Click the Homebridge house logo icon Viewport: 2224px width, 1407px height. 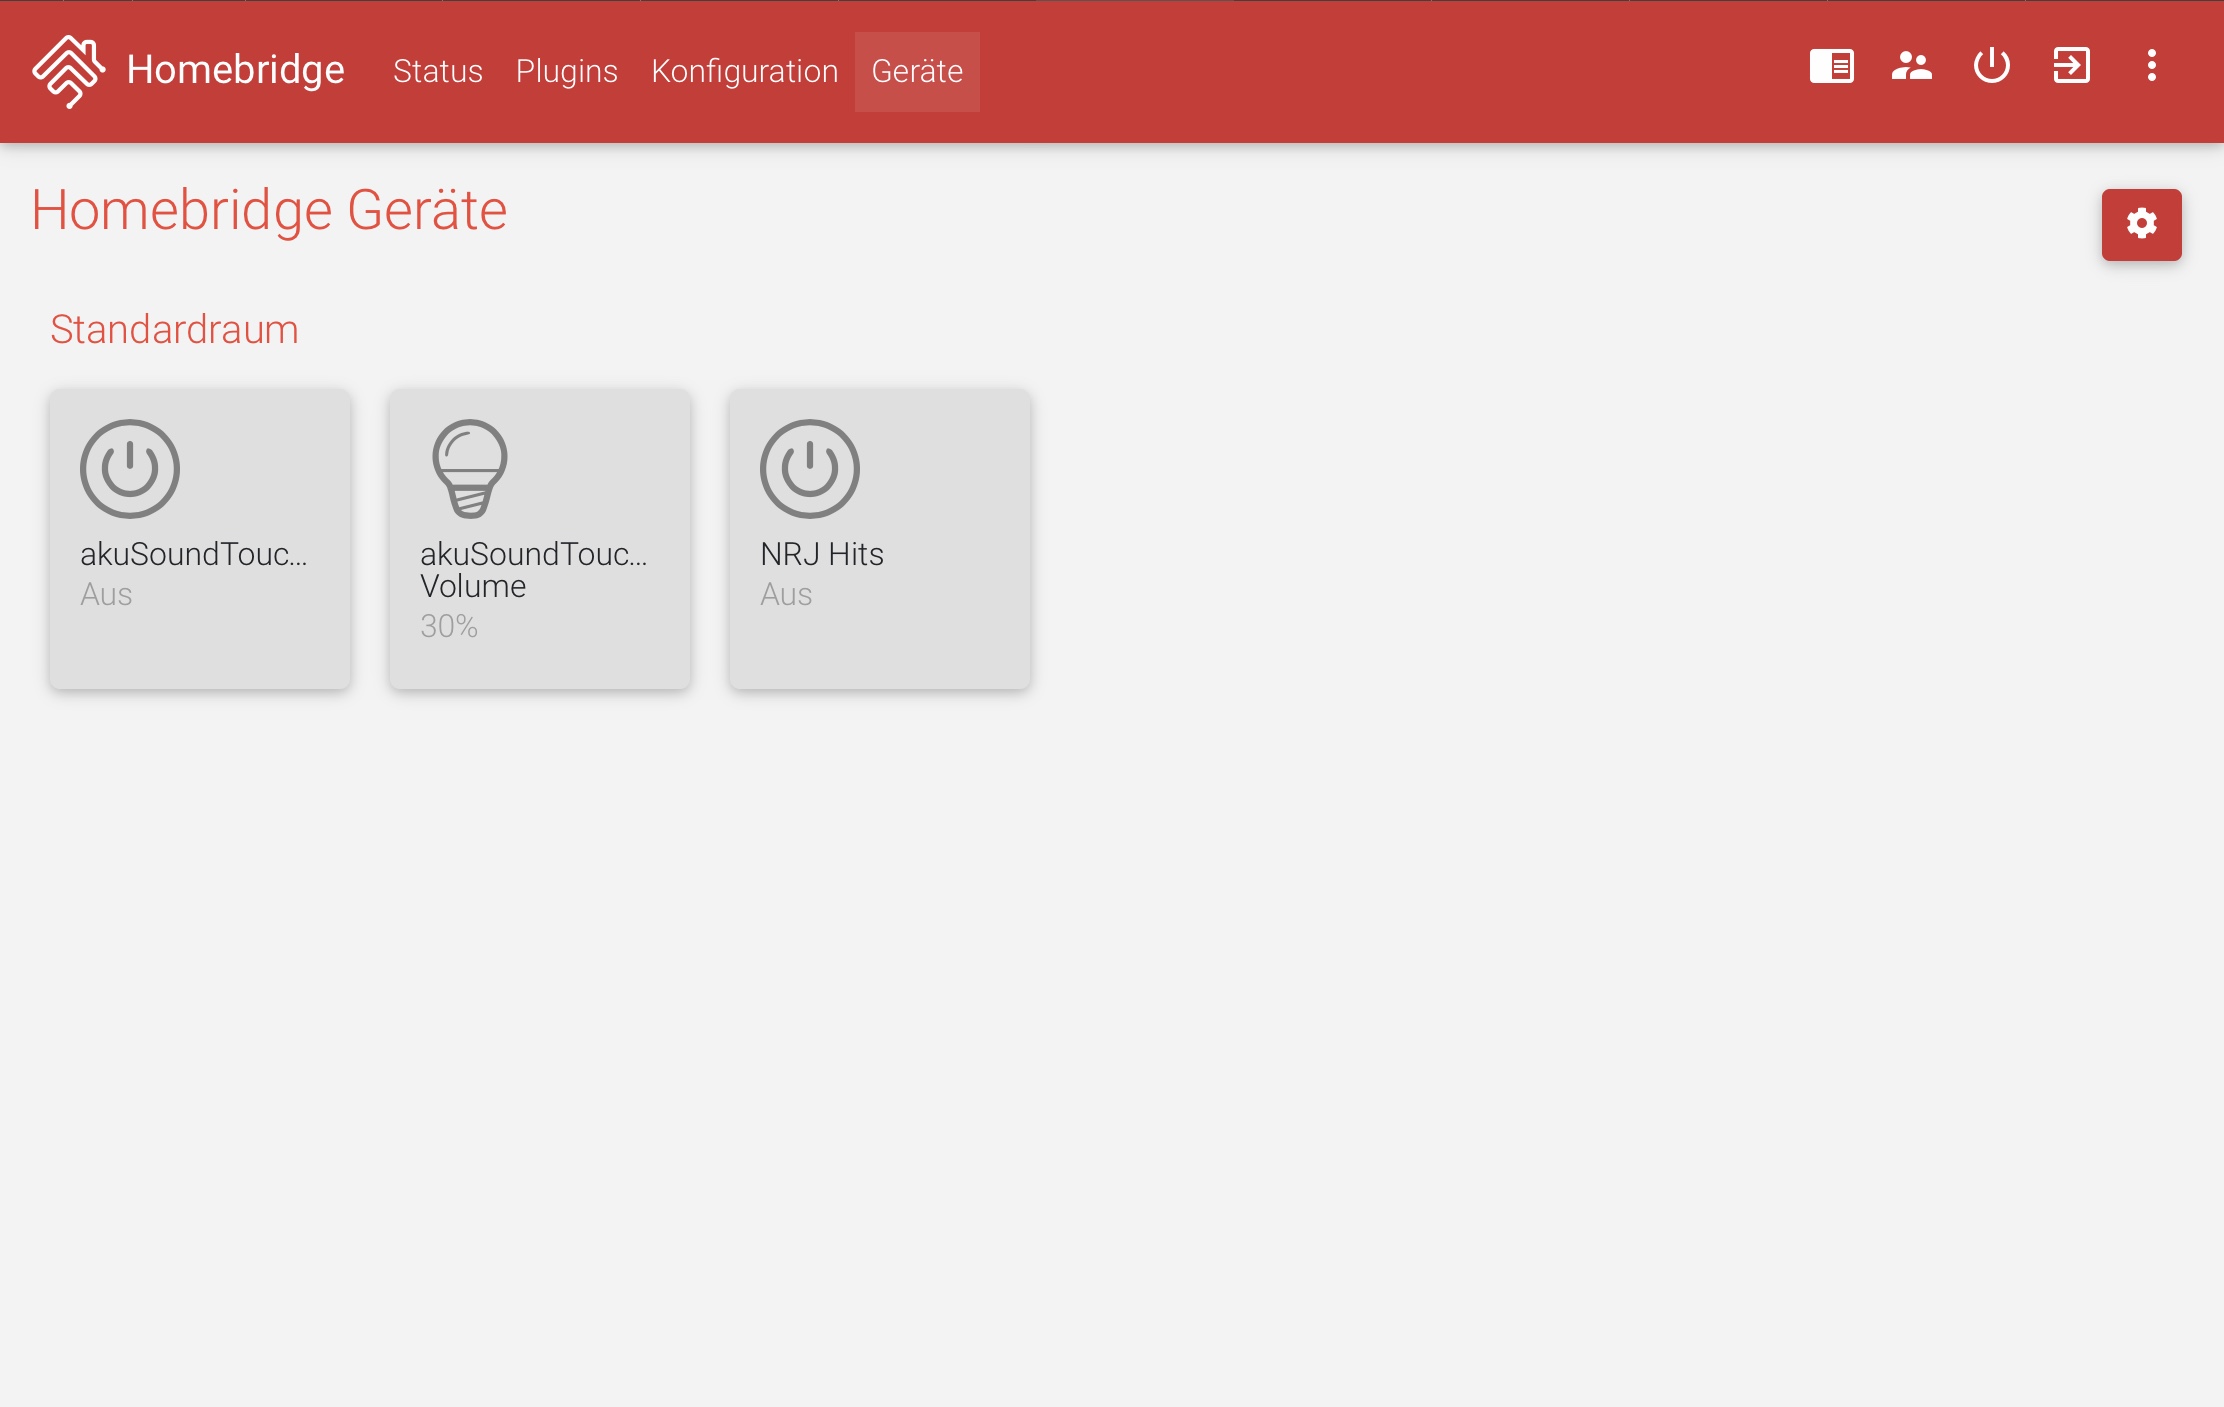click(67, 70)
